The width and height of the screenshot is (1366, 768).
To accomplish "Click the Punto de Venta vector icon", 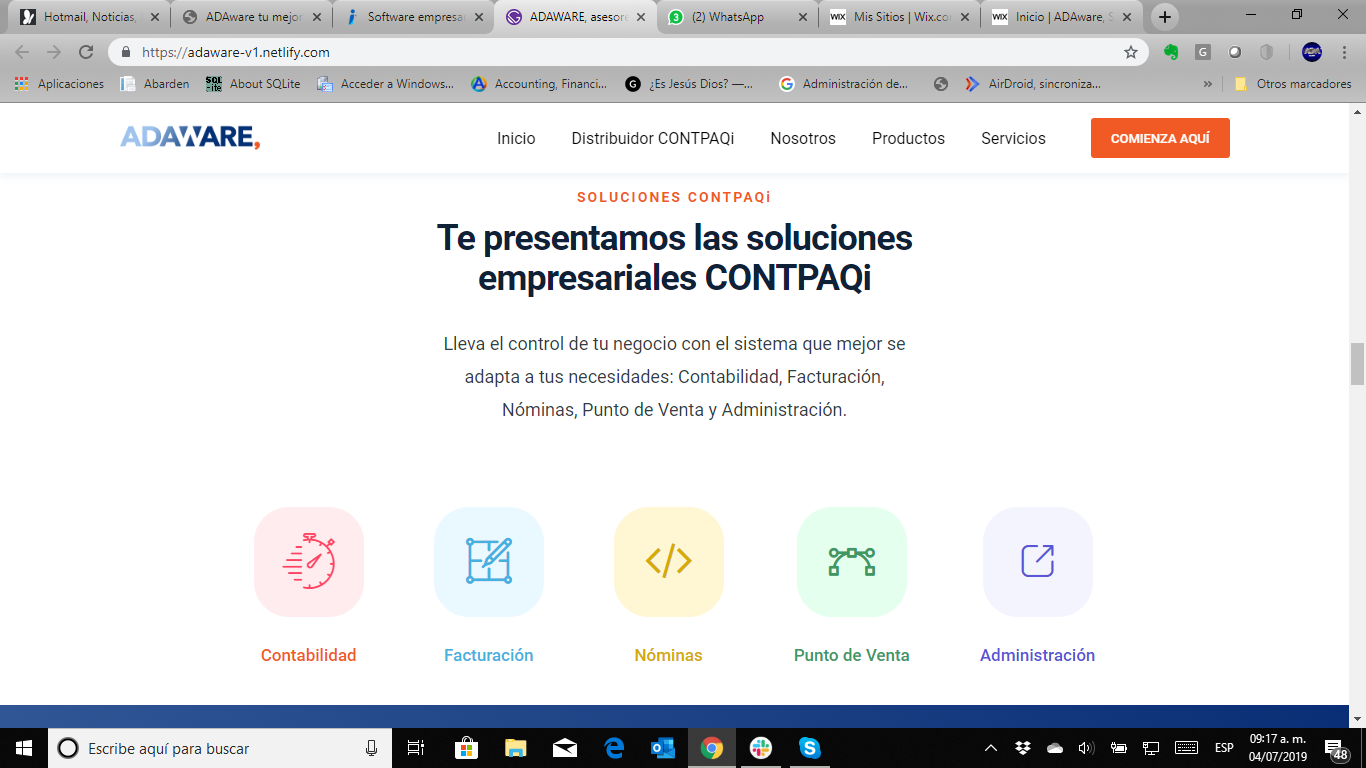I will tap(852, 561).
